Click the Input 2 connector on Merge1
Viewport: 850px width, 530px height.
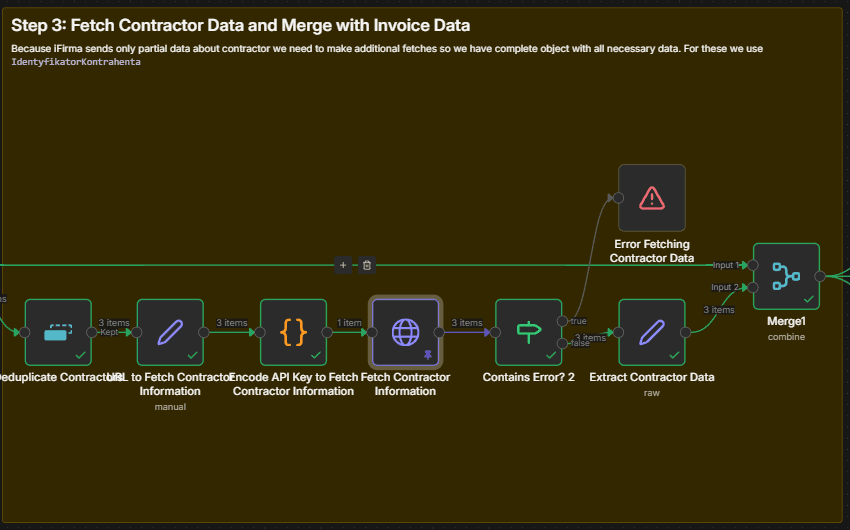click(753, 288)
